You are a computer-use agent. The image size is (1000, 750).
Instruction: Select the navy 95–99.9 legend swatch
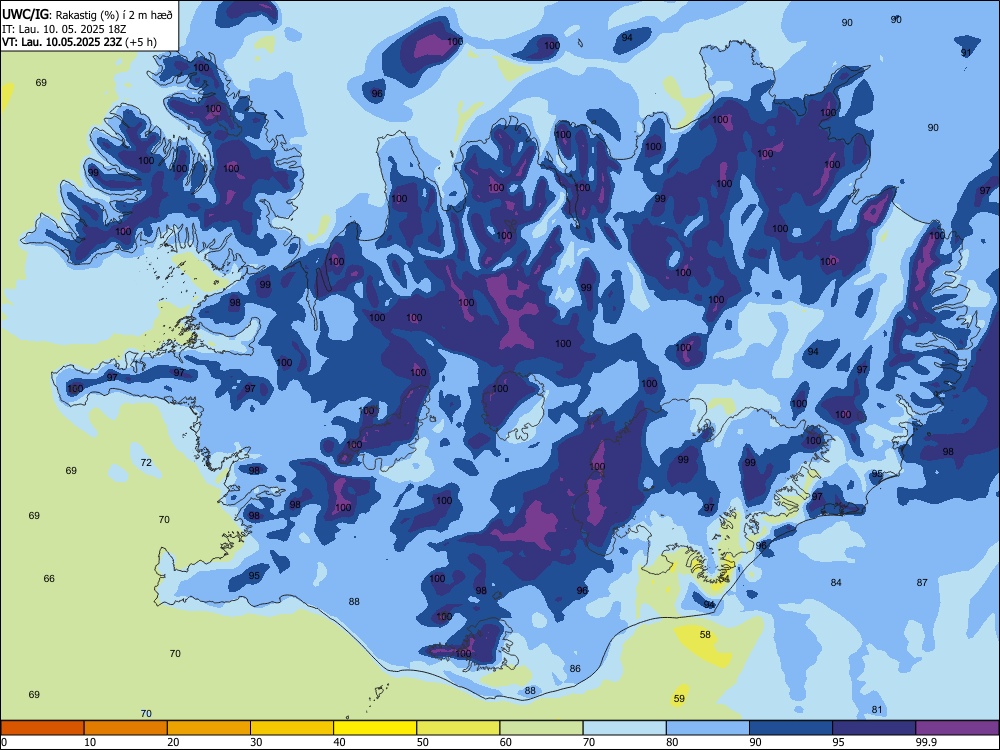tap(874, 728)
